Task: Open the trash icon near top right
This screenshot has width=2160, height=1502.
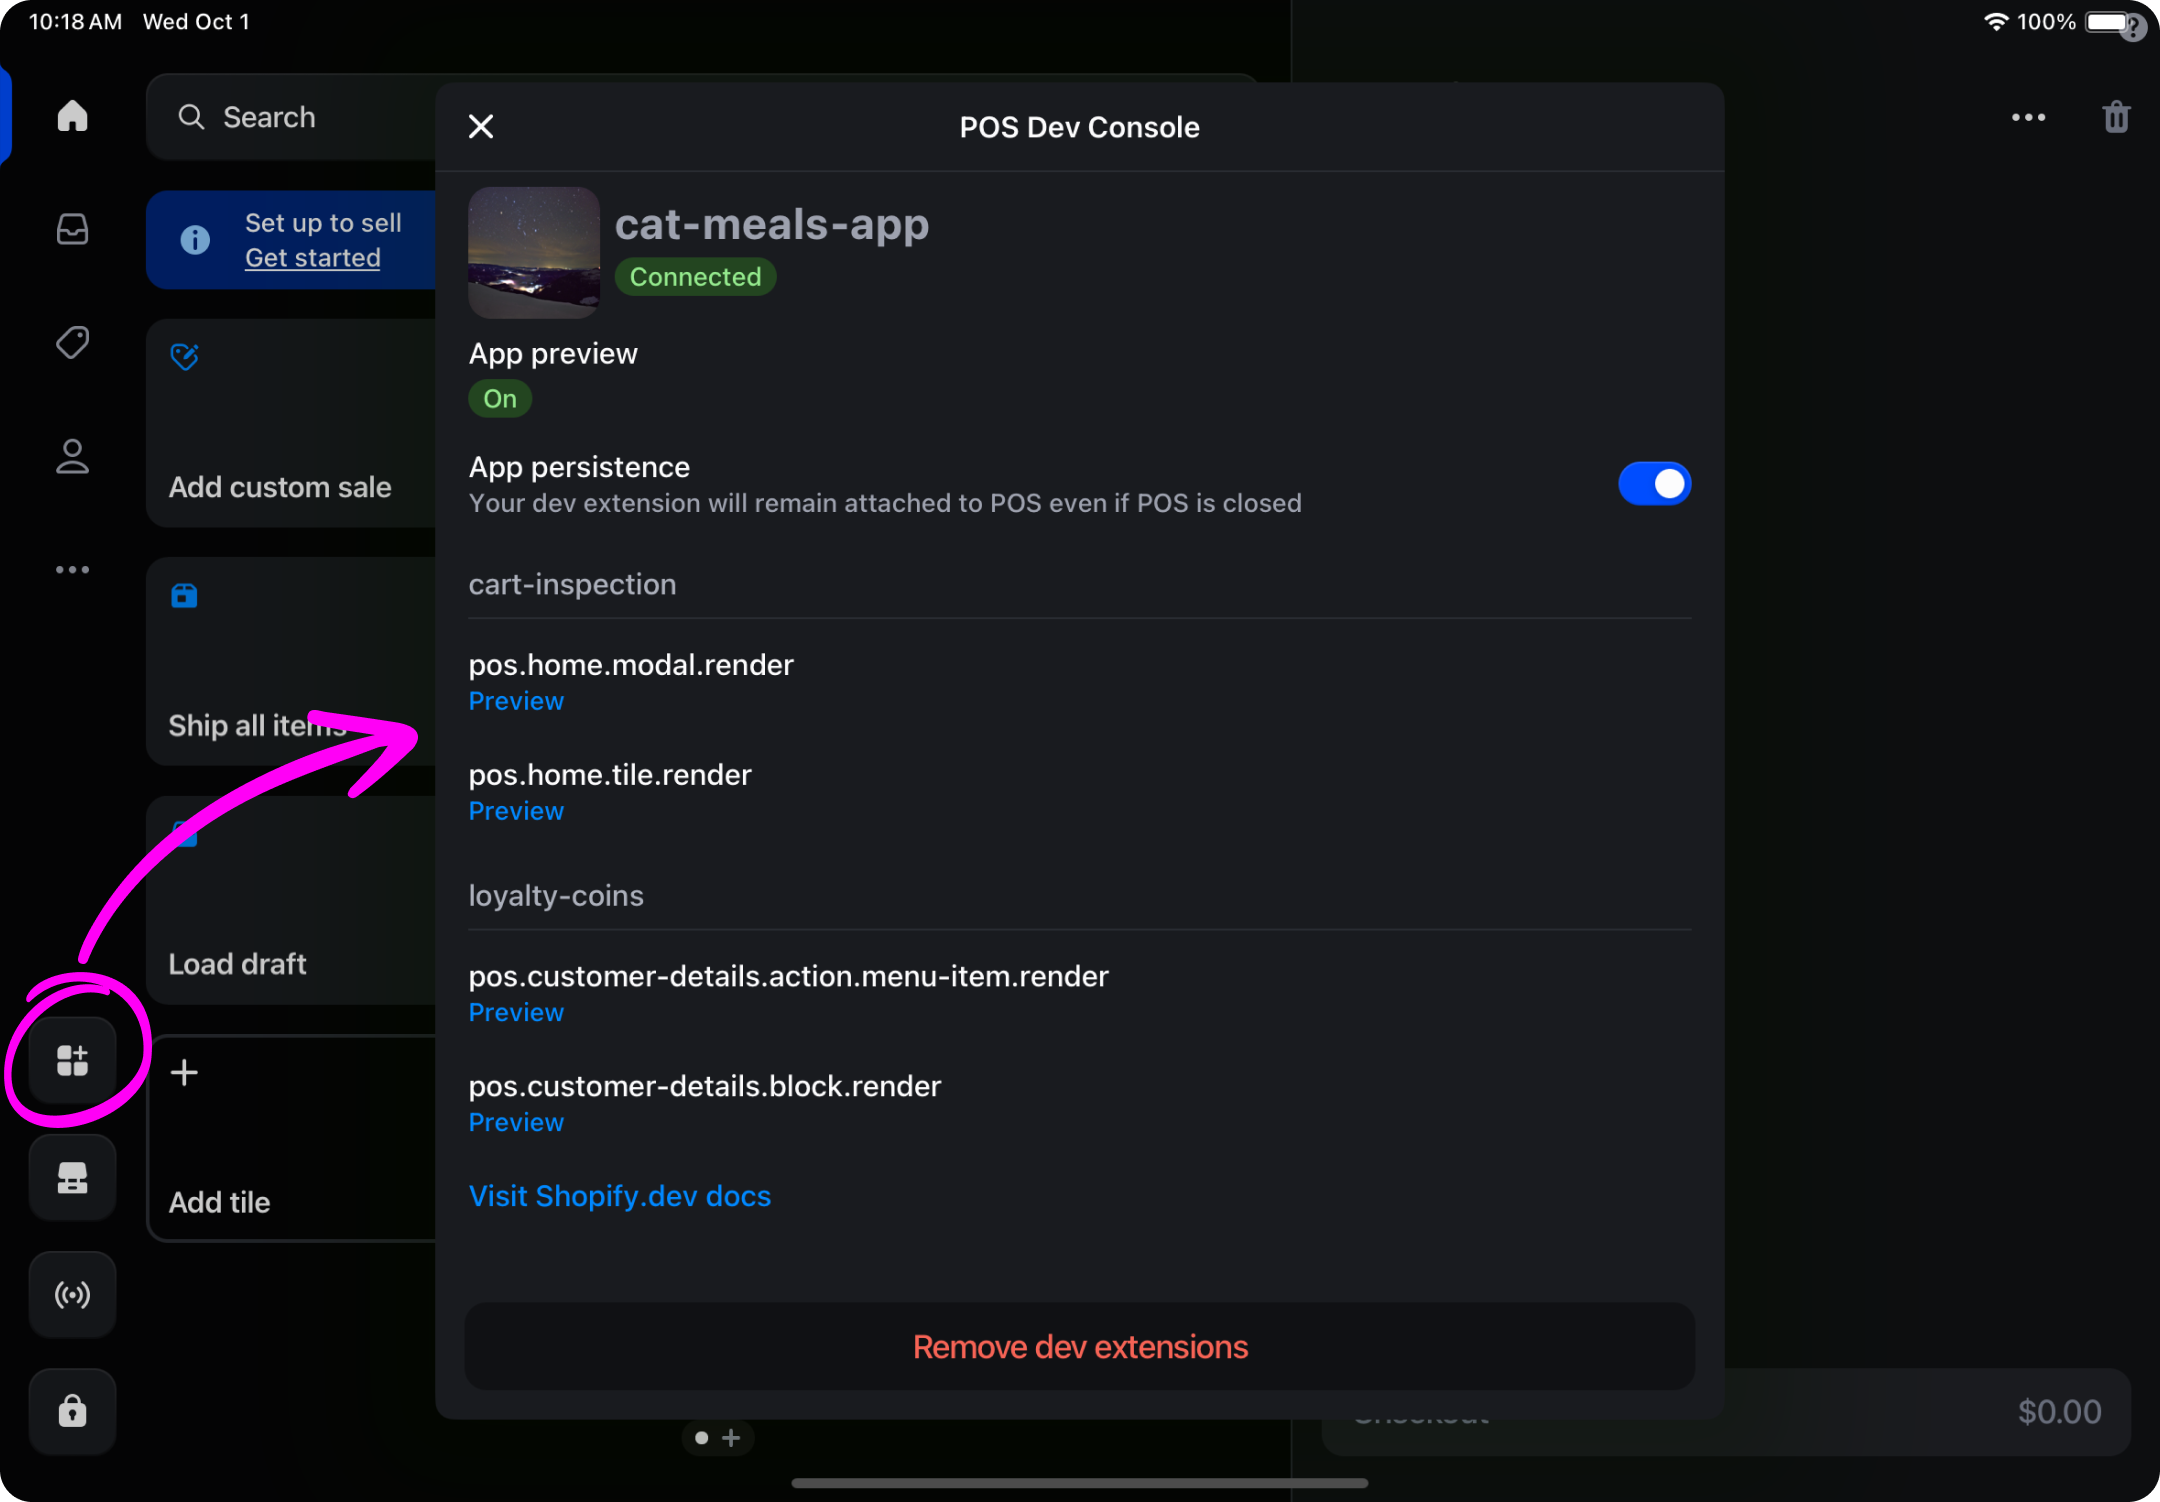Action: 2115,116
